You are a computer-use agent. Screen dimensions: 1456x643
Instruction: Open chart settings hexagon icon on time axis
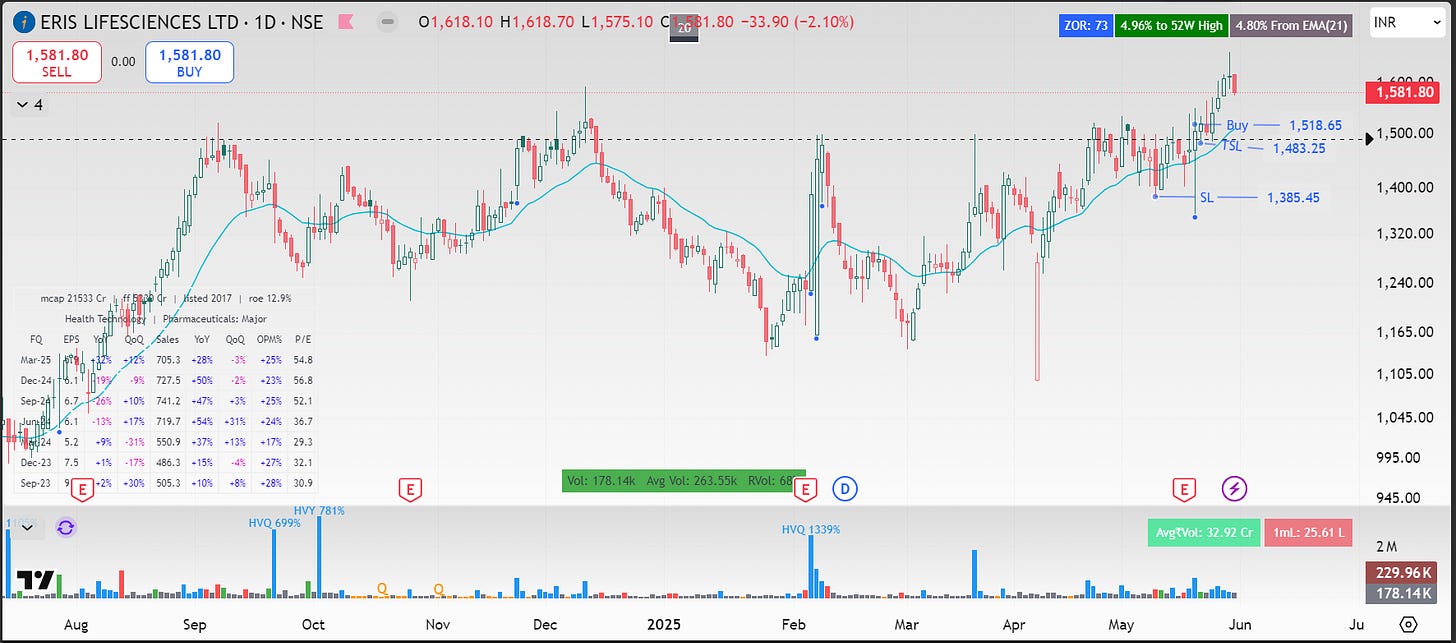pos(1408,624)
